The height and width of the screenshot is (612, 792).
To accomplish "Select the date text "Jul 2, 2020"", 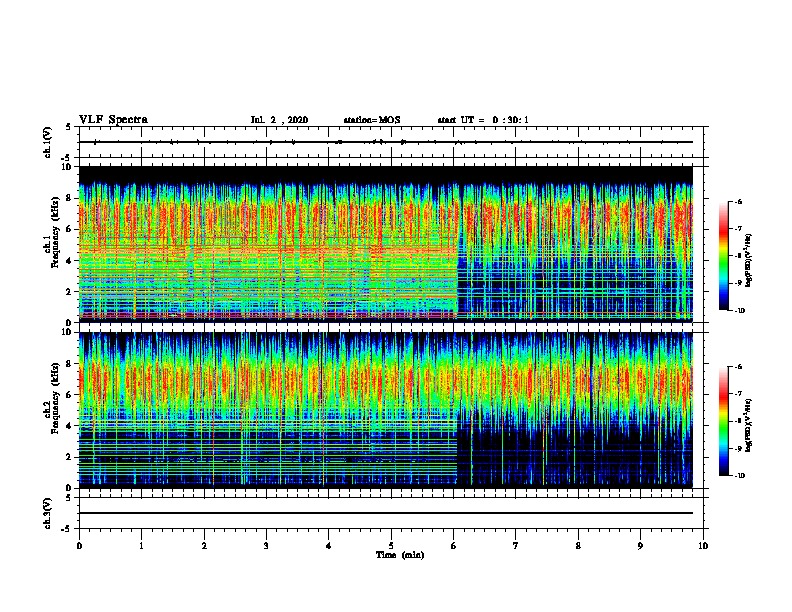I will pos(279,120).
